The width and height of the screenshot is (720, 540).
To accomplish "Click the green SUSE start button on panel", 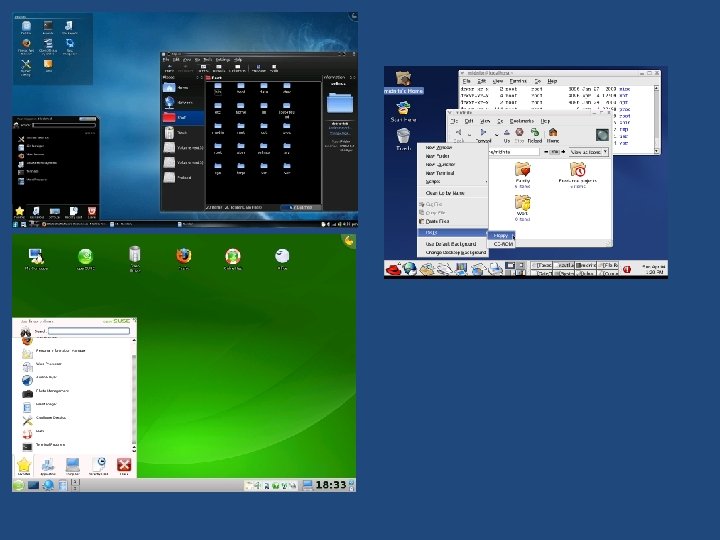I will tap(18, 485).
